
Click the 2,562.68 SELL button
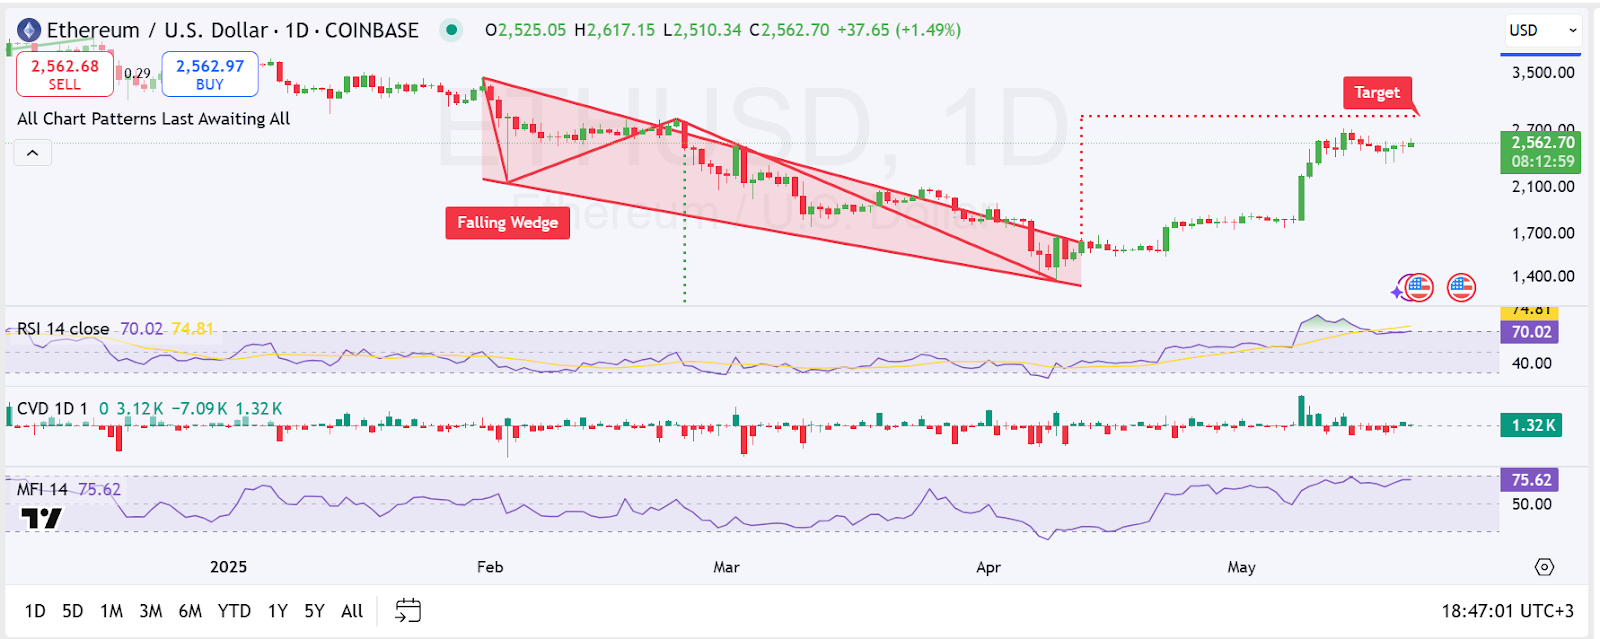click(65, 74)
